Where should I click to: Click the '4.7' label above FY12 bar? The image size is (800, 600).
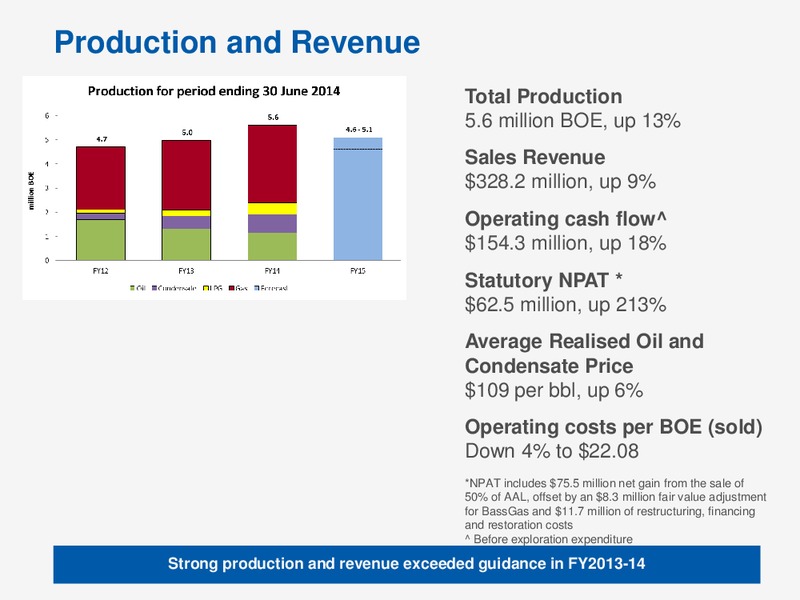coord(102,139)
